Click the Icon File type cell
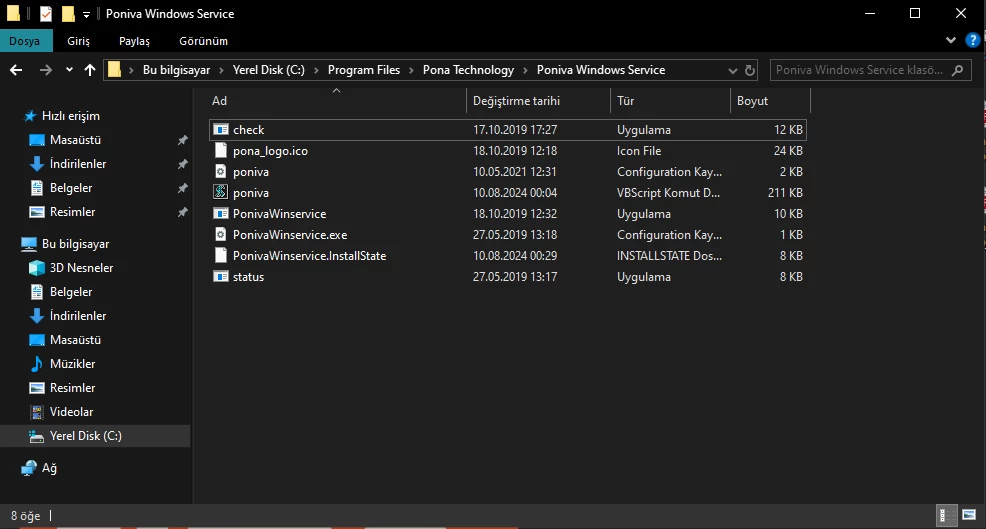Image resolution: width=986 pixels, height=529 pixels. [x=639, y=151]
